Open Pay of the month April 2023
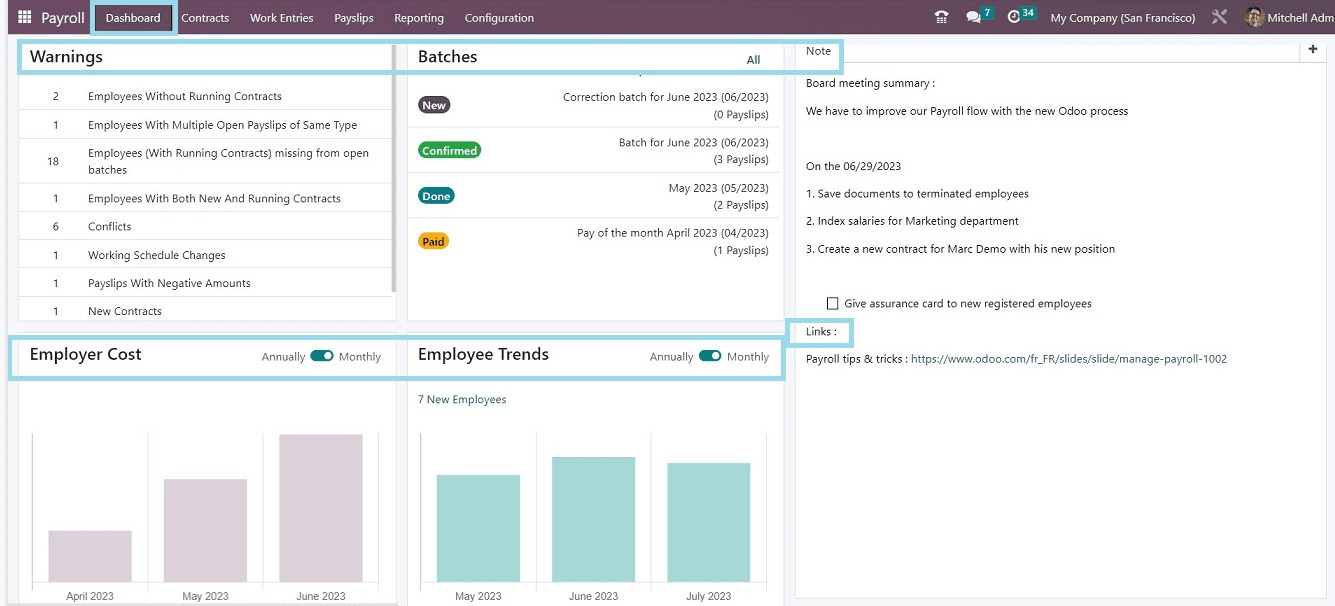Screen dimensions: 1335x606 [x=672, y=233]
